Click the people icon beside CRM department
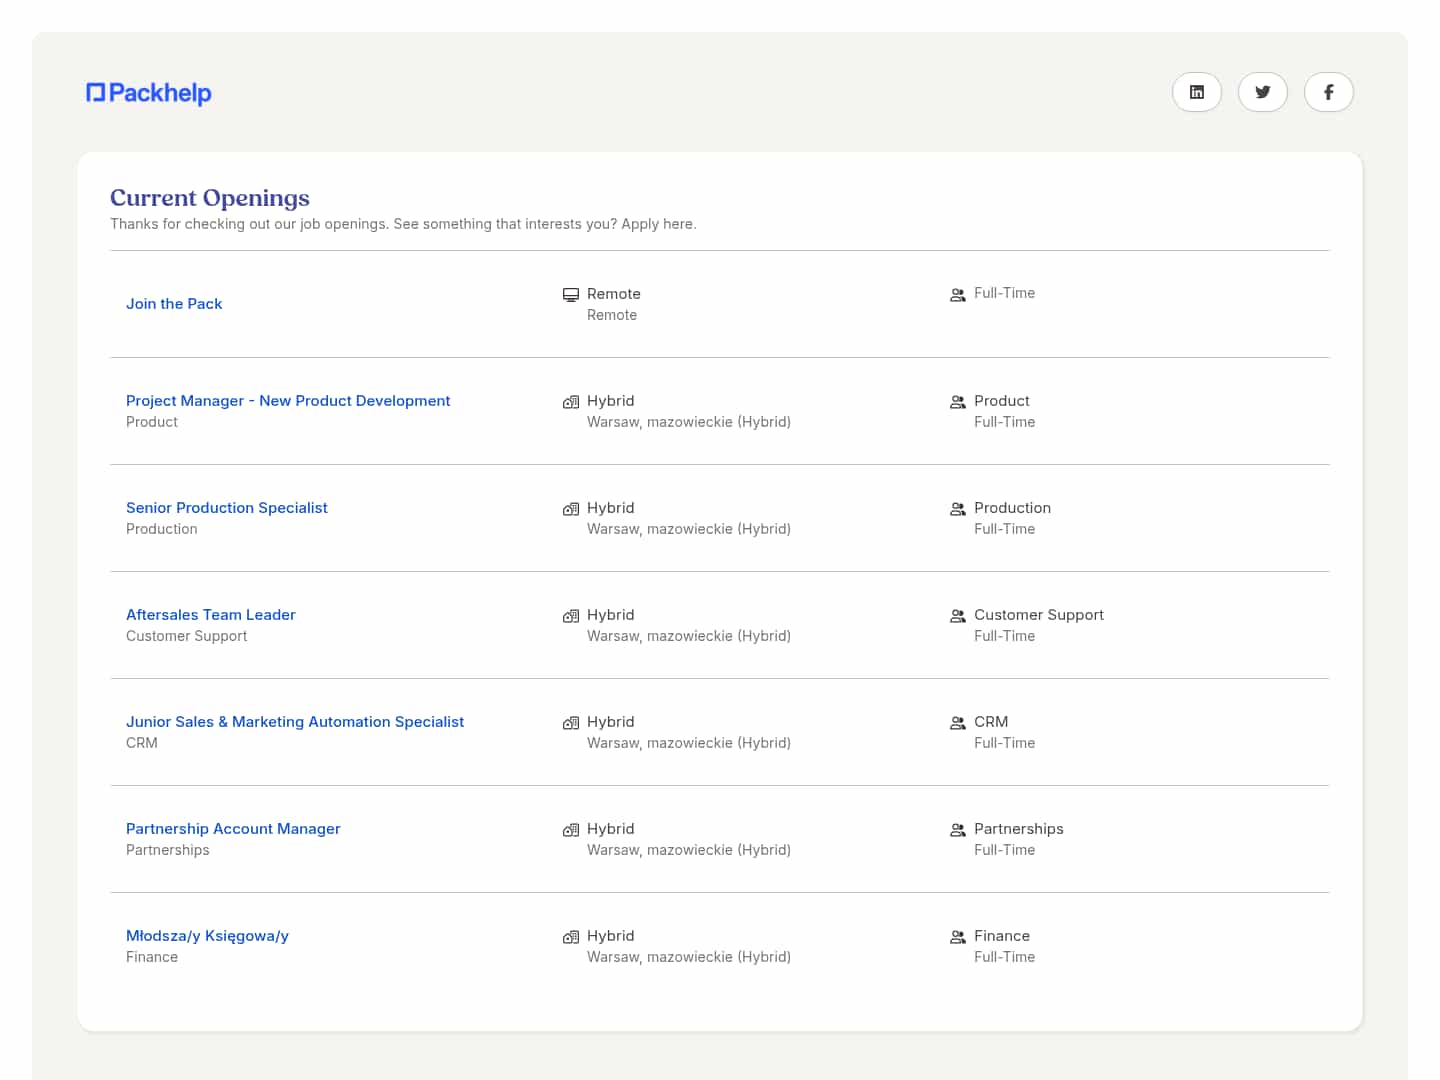1440x1080 pixels. click(957, 723)
